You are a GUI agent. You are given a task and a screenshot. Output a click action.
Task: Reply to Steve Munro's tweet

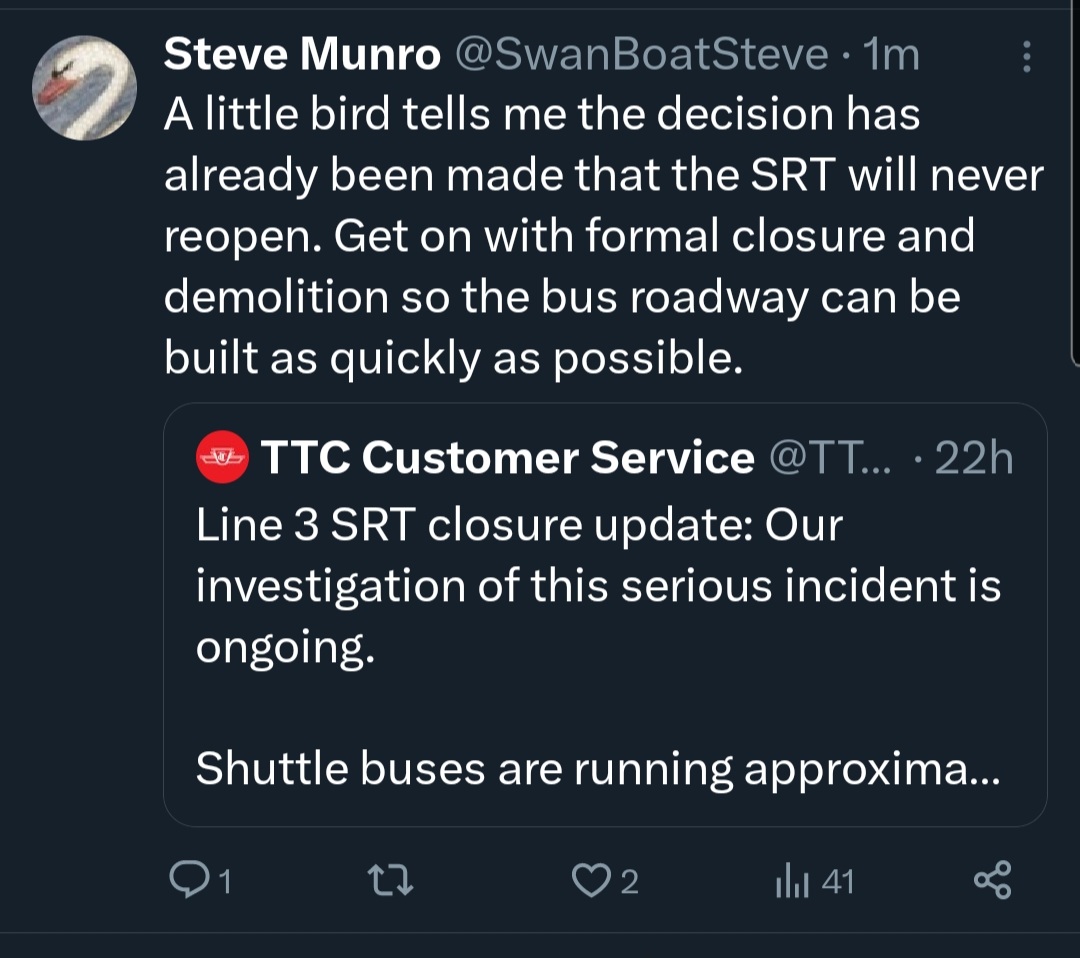click(x=186, y=880)
